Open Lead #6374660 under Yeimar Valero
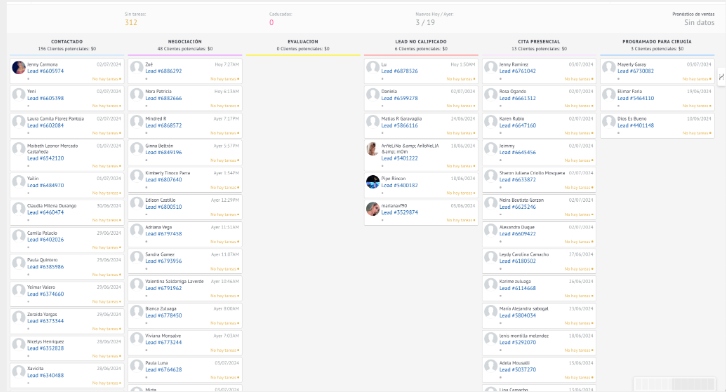Screen dimensions: 726x392 [x=45, y=294]
